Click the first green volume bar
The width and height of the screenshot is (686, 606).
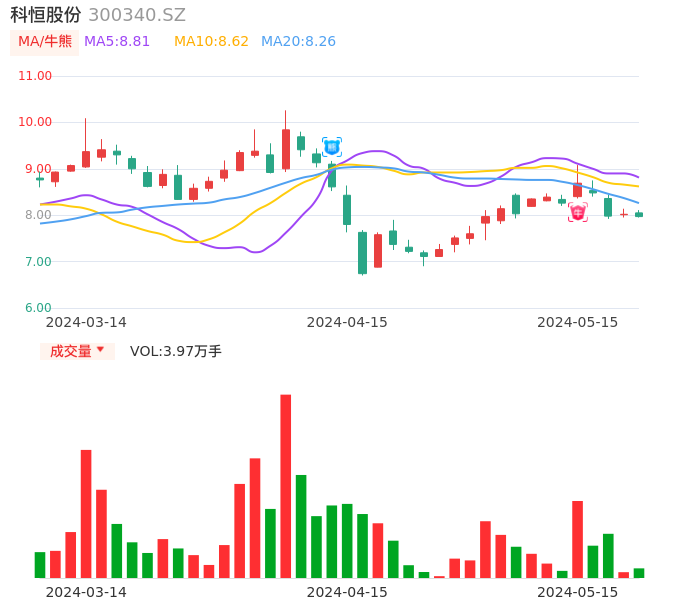pyautogui.click(x=40, y=565)
